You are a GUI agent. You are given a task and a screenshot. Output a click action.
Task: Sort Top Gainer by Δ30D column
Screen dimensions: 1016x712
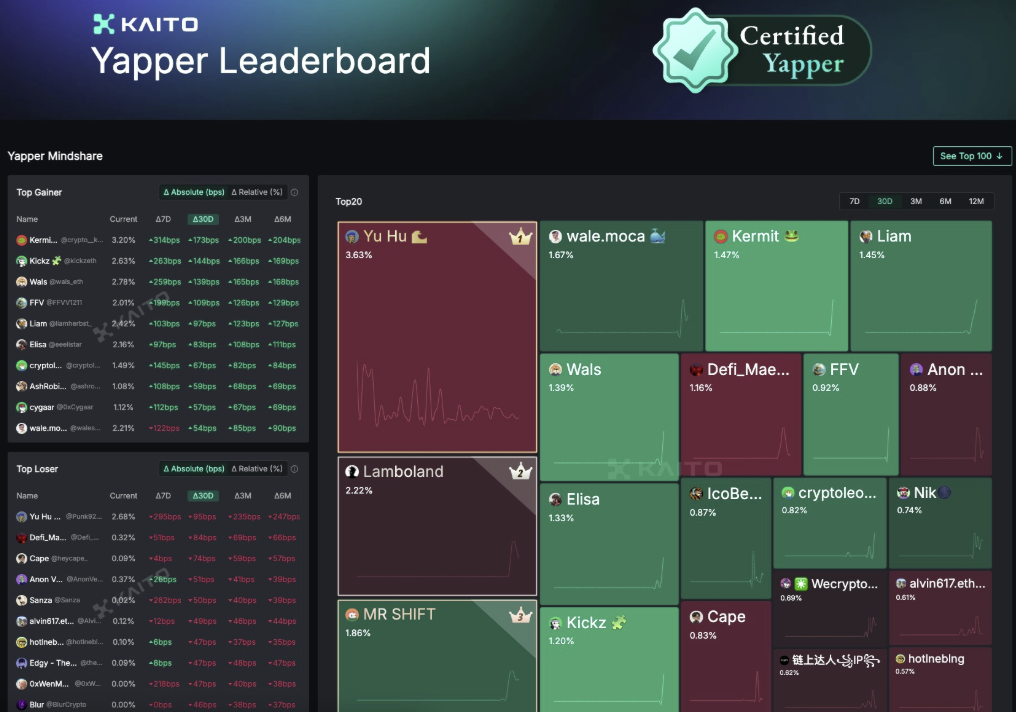click(x=203, y=220)
